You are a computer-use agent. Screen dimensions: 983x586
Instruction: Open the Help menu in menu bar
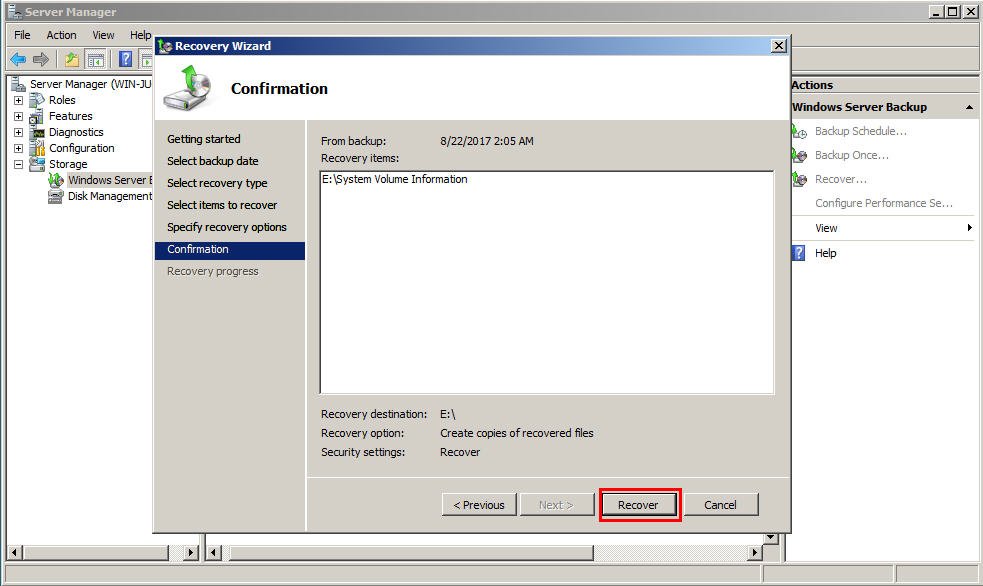[x=140, y=35]
